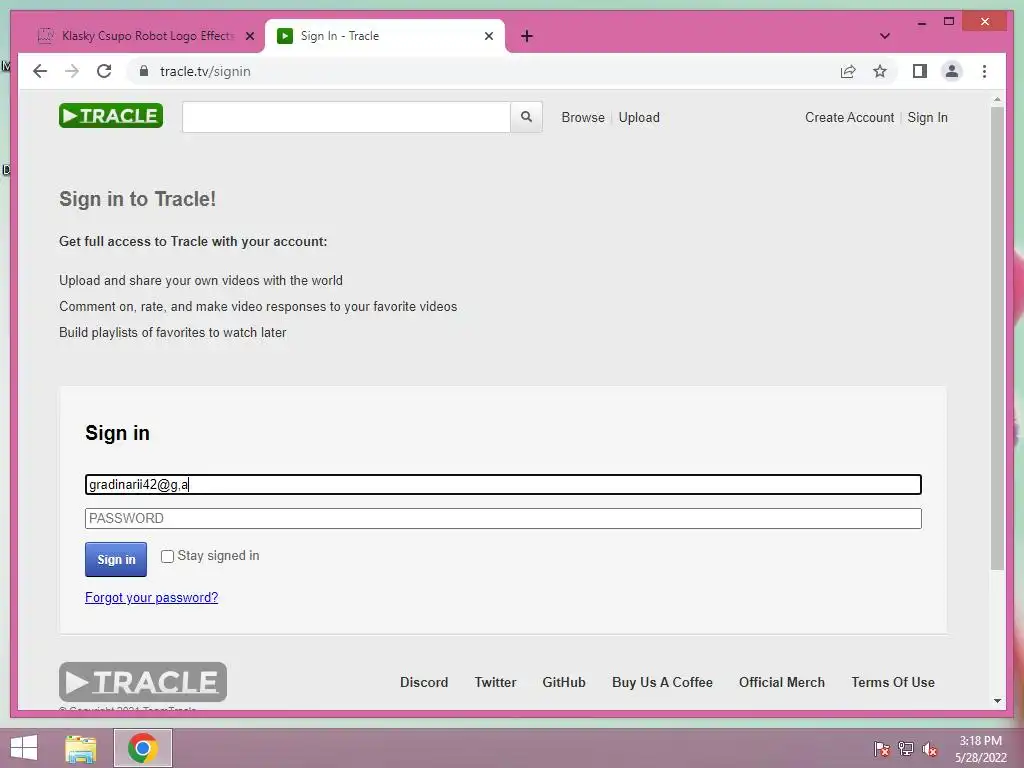Open the Forgot your password? link
Viewport: 1024px width, 768px height.
point(152,598)
